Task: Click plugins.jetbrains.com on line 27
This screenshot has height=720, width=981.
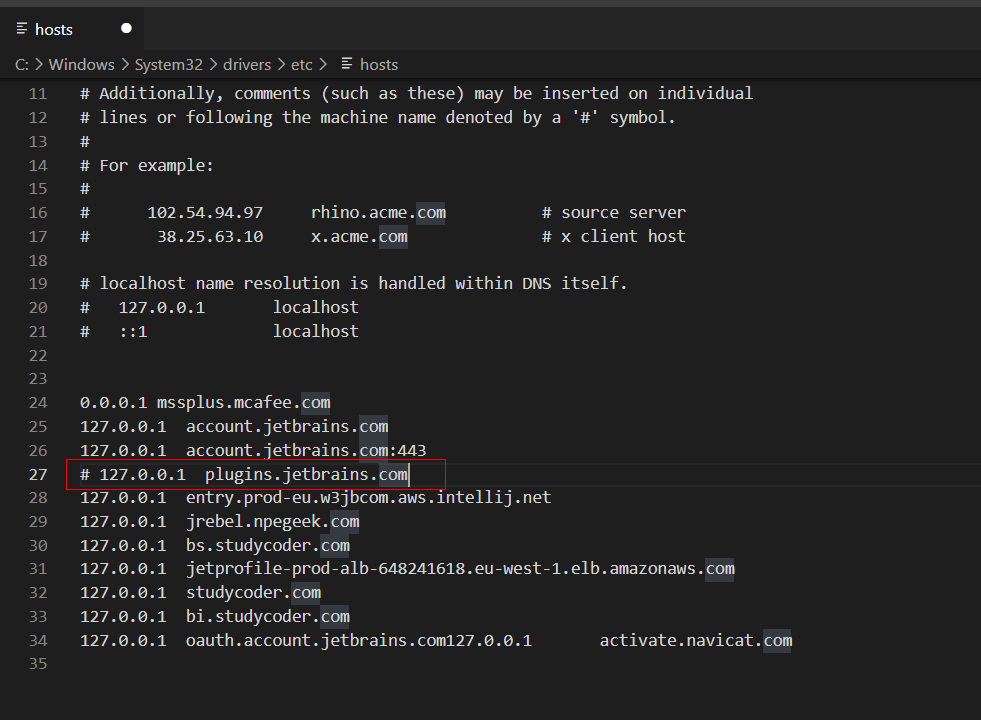Action: click(x=307, y=475)
